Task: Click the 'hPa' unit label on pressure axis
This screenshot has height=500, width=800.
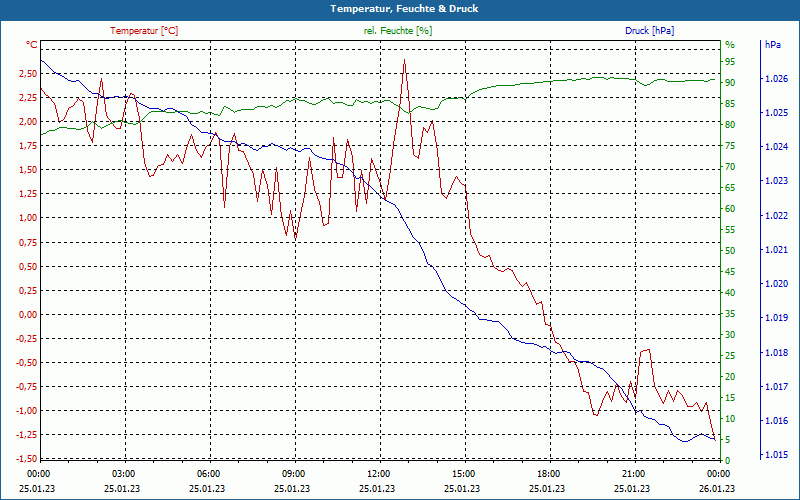Action: [772, 45]
